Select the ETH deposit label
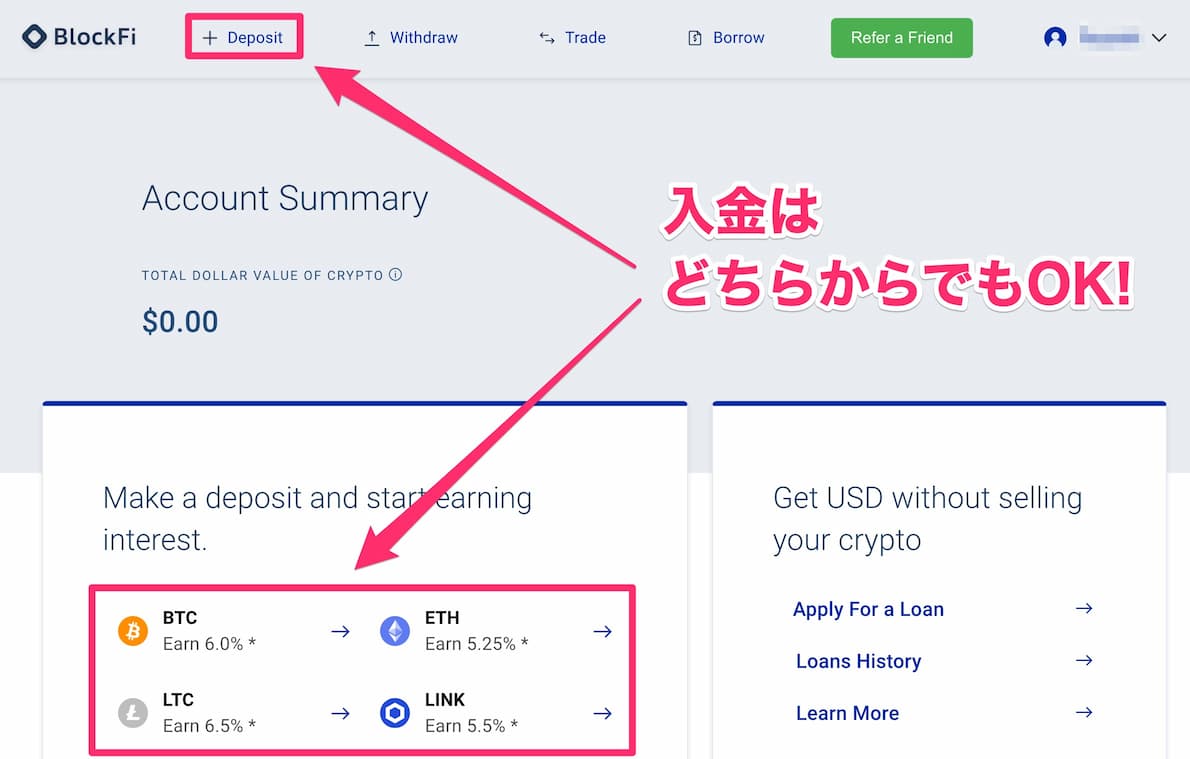The image size is (1190, 759). click(442, 618)
